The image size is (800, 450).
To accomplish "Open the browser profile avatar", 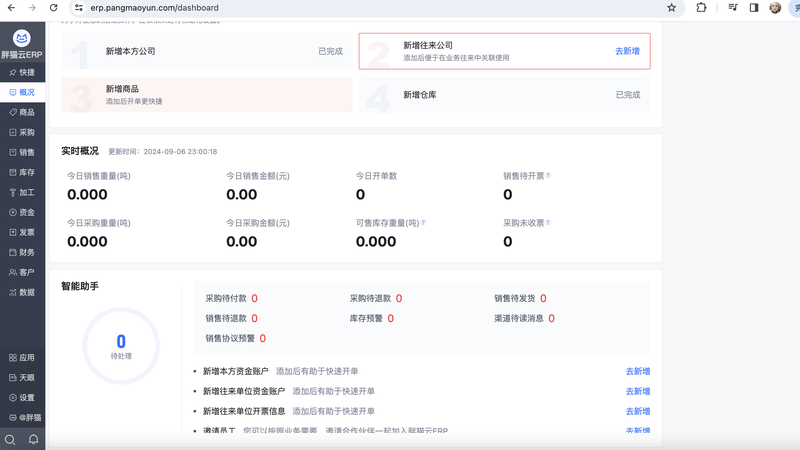I will 775,8.
